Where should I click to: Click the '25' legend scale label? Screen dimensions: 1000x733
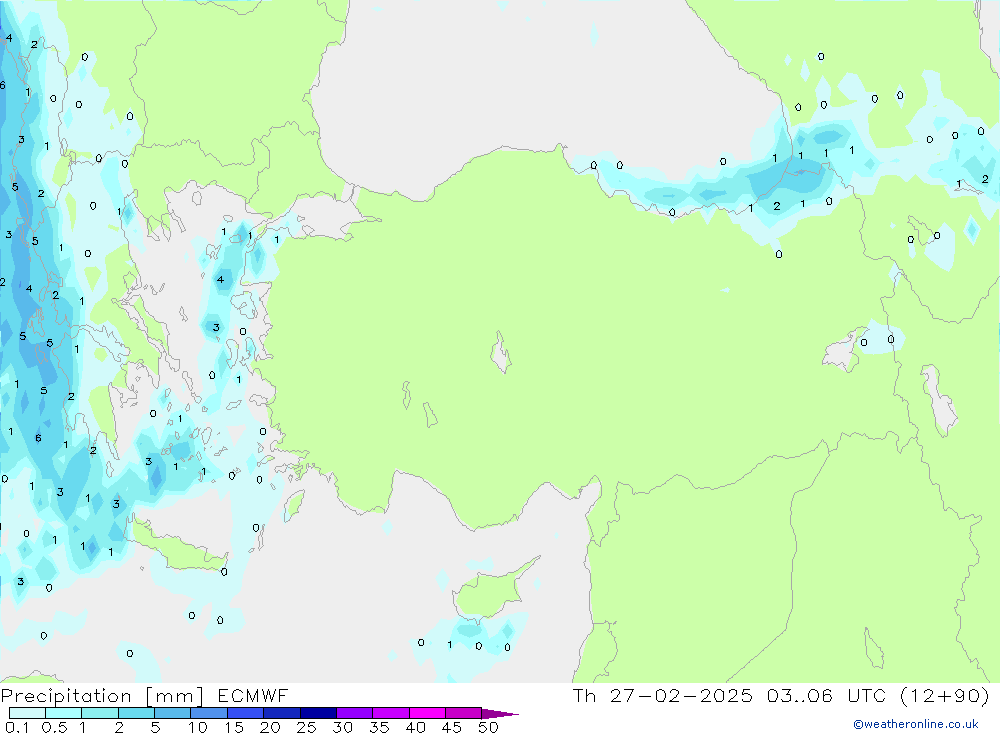(x=307, y=727)
